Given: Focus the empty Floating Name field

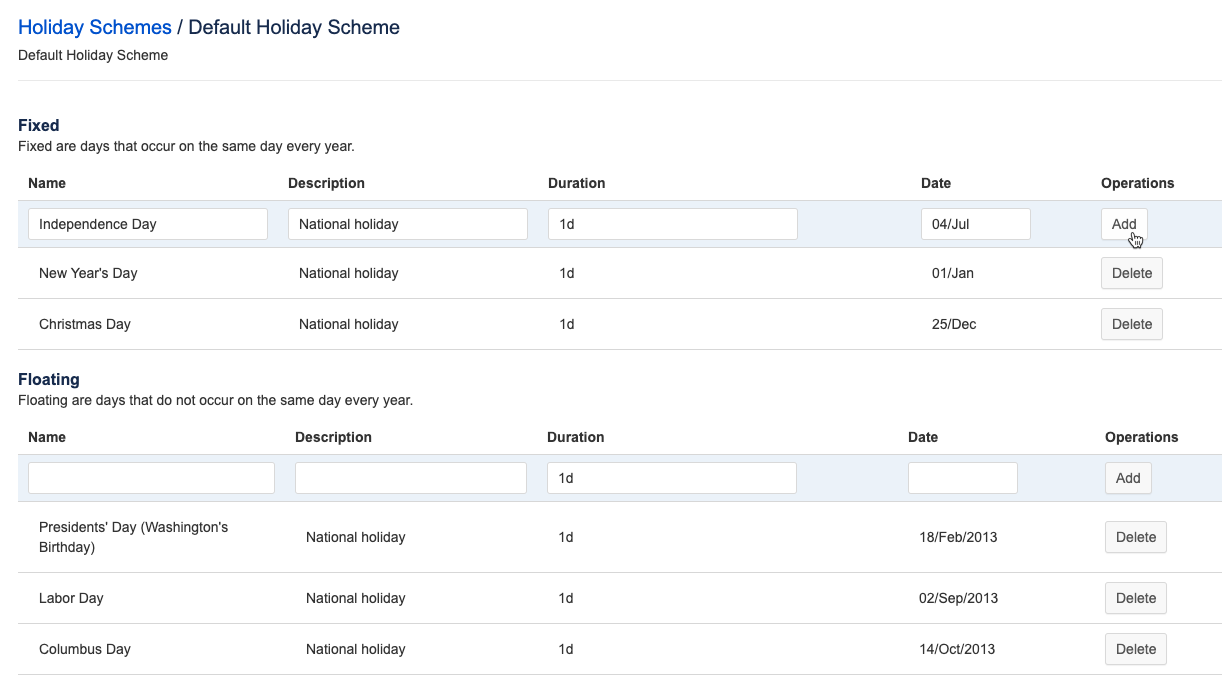Looking at the screenshot, I should point(151,478).
